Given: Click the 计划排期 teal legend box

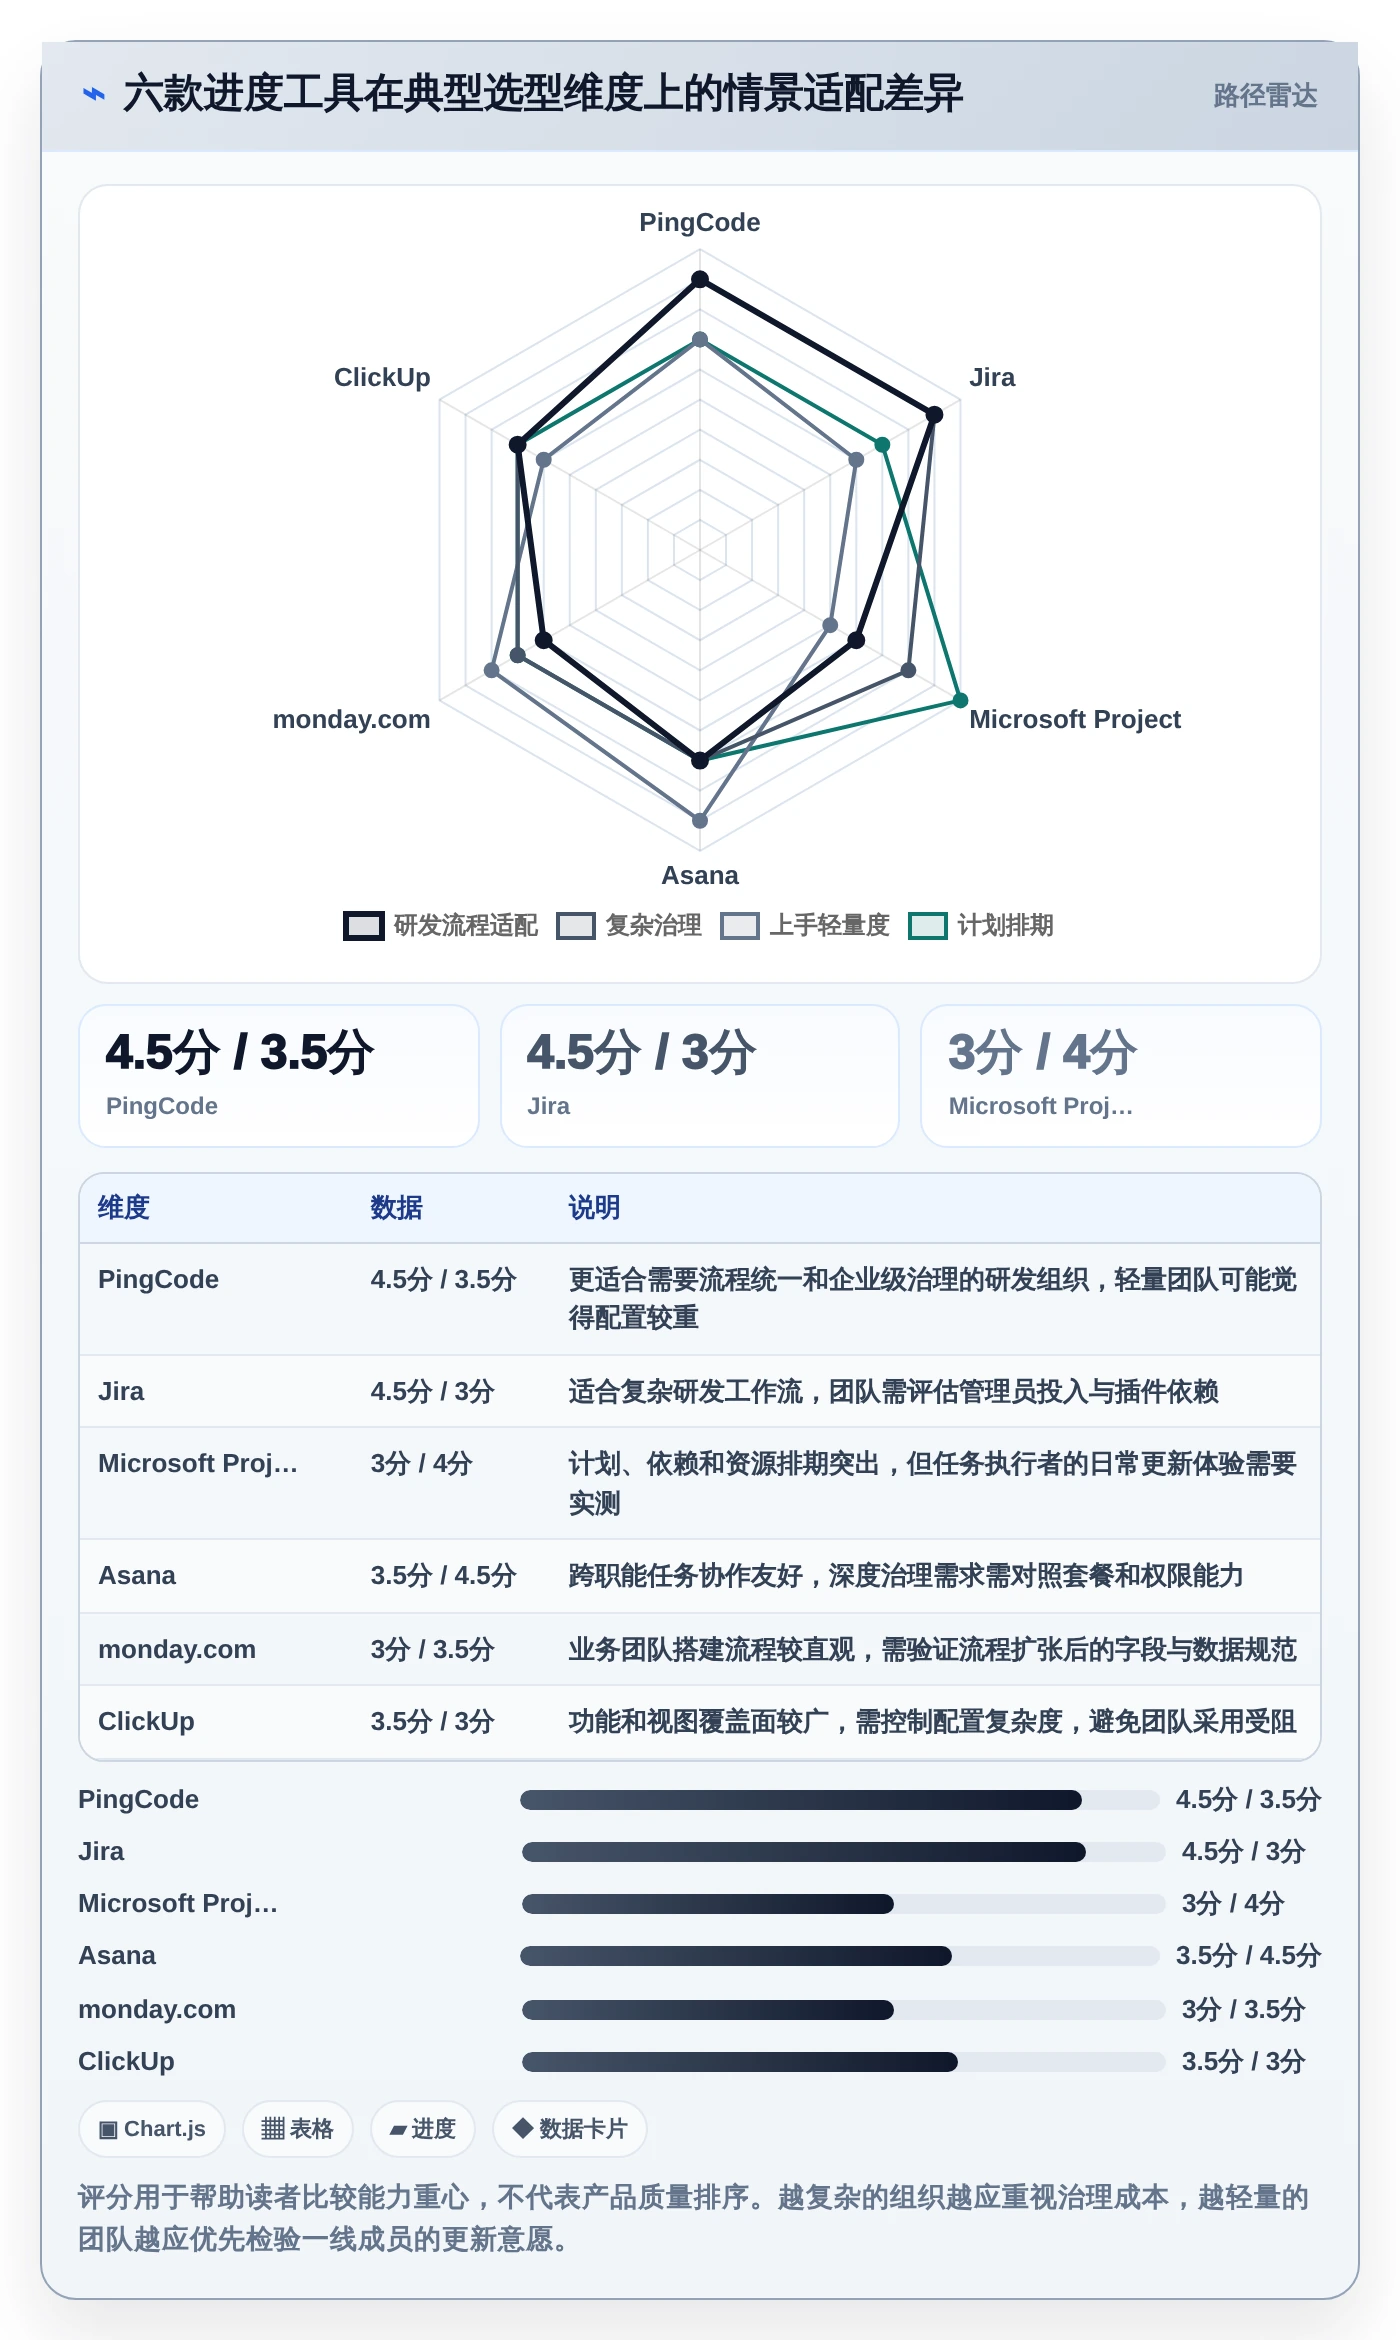Looking at the screenshot, I should [928, 926].
